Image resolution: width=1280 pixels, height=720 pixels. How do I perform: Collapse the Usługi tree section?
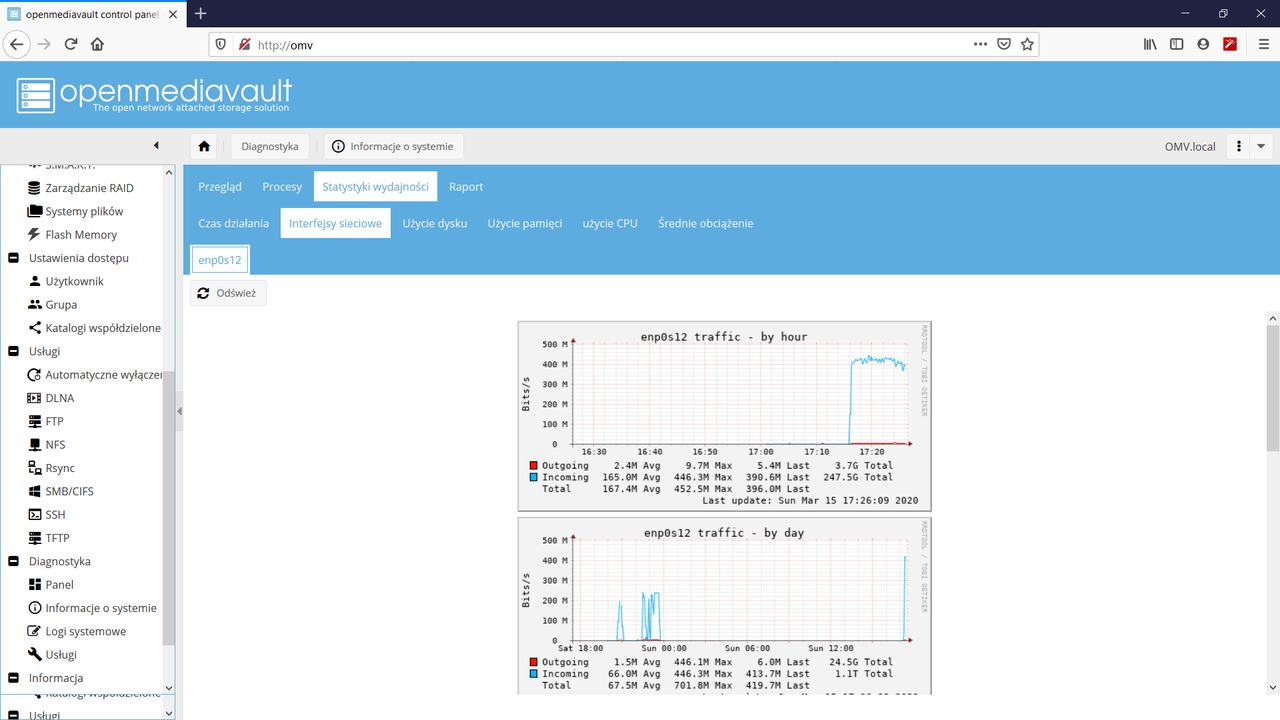click(14, 351)
